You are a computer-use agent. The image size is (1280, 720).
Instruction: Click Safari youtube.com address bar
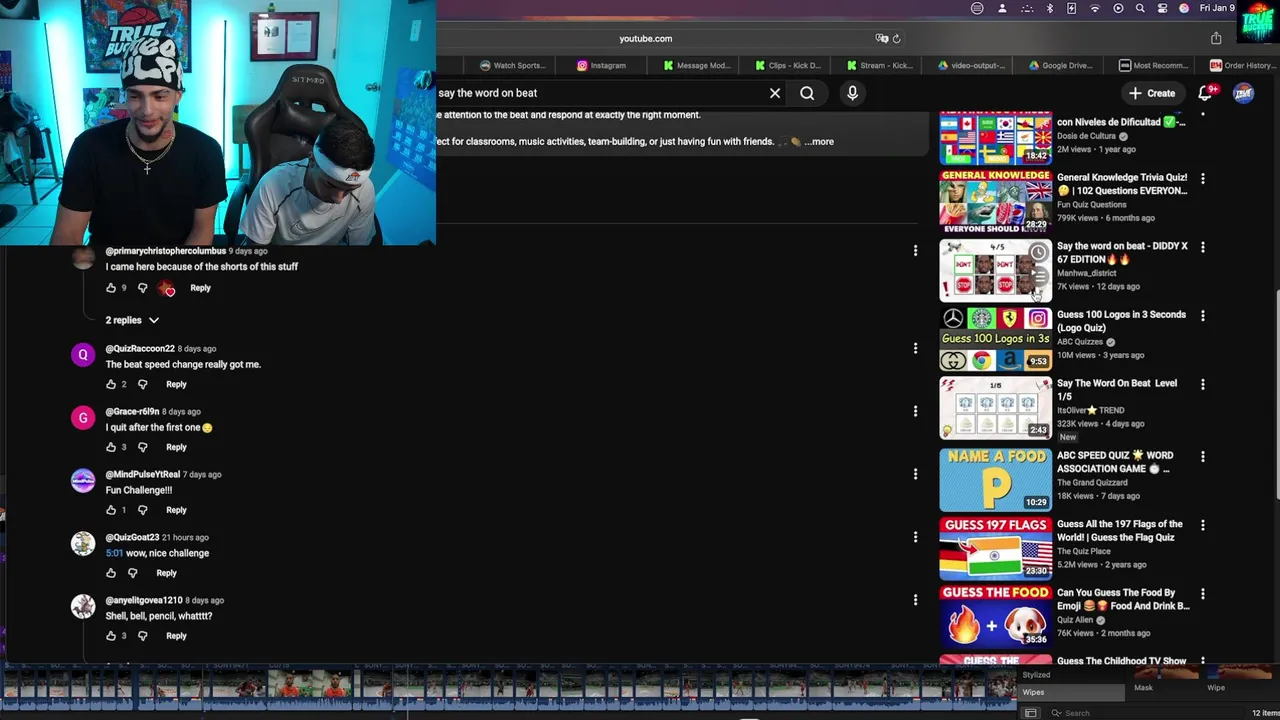click(645, 38)
